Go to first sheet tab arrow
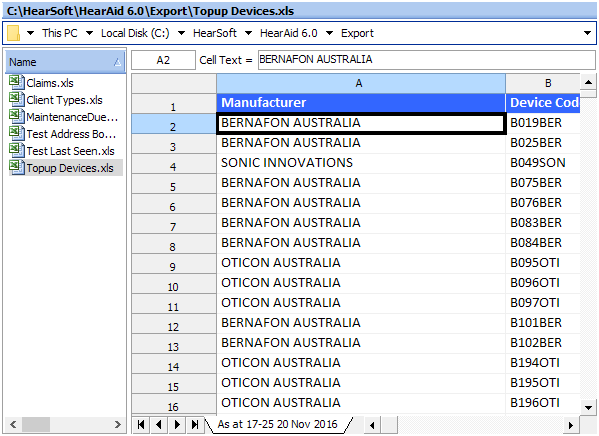599x436 pixels. point(141,425)
